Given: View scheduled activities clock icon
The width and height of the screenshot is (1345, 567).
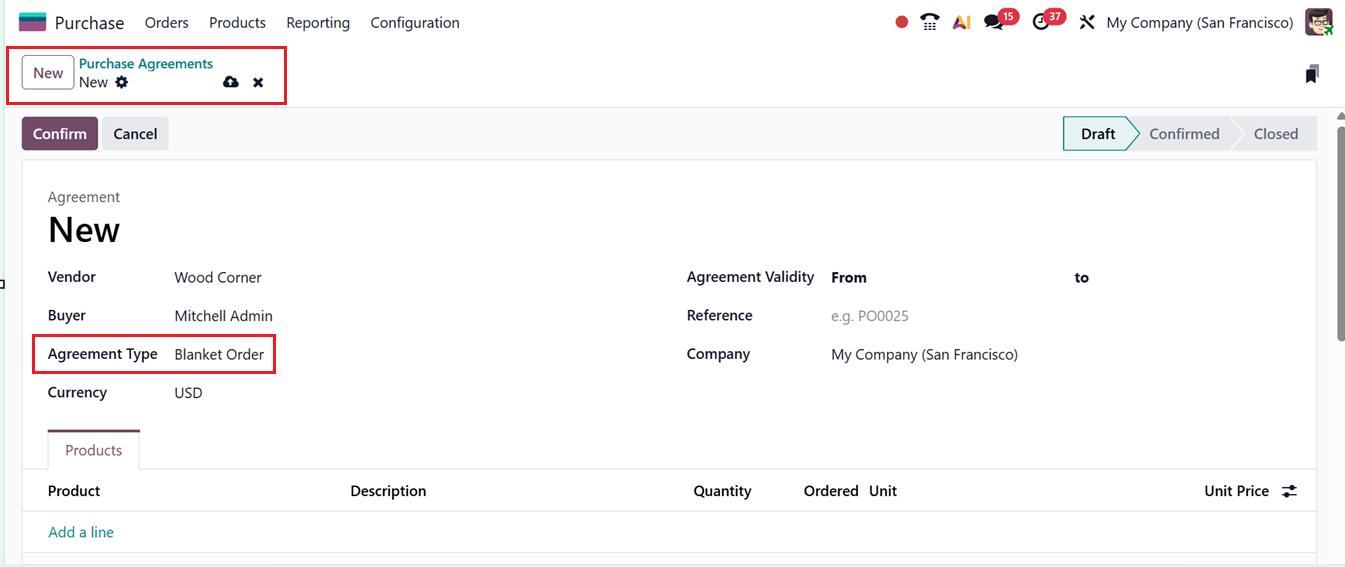Looking at the screenshot, I should (x=1042, y=22).
